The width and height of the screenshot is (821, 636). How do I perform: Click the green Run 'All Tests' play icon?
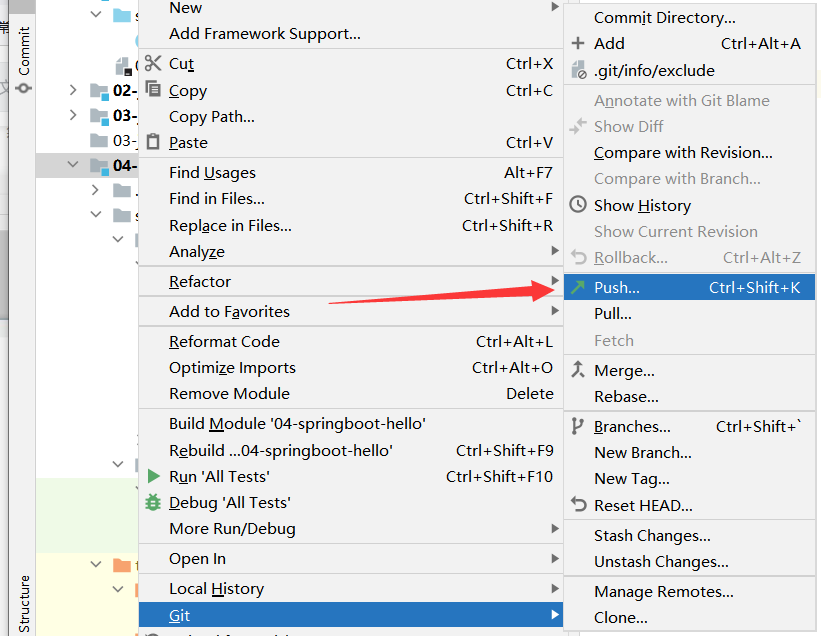tap(153, 476)
